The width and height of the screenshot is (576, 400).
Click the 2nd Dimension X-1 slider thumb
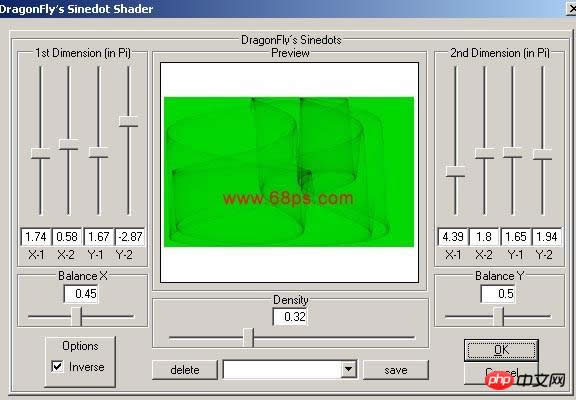456,171
